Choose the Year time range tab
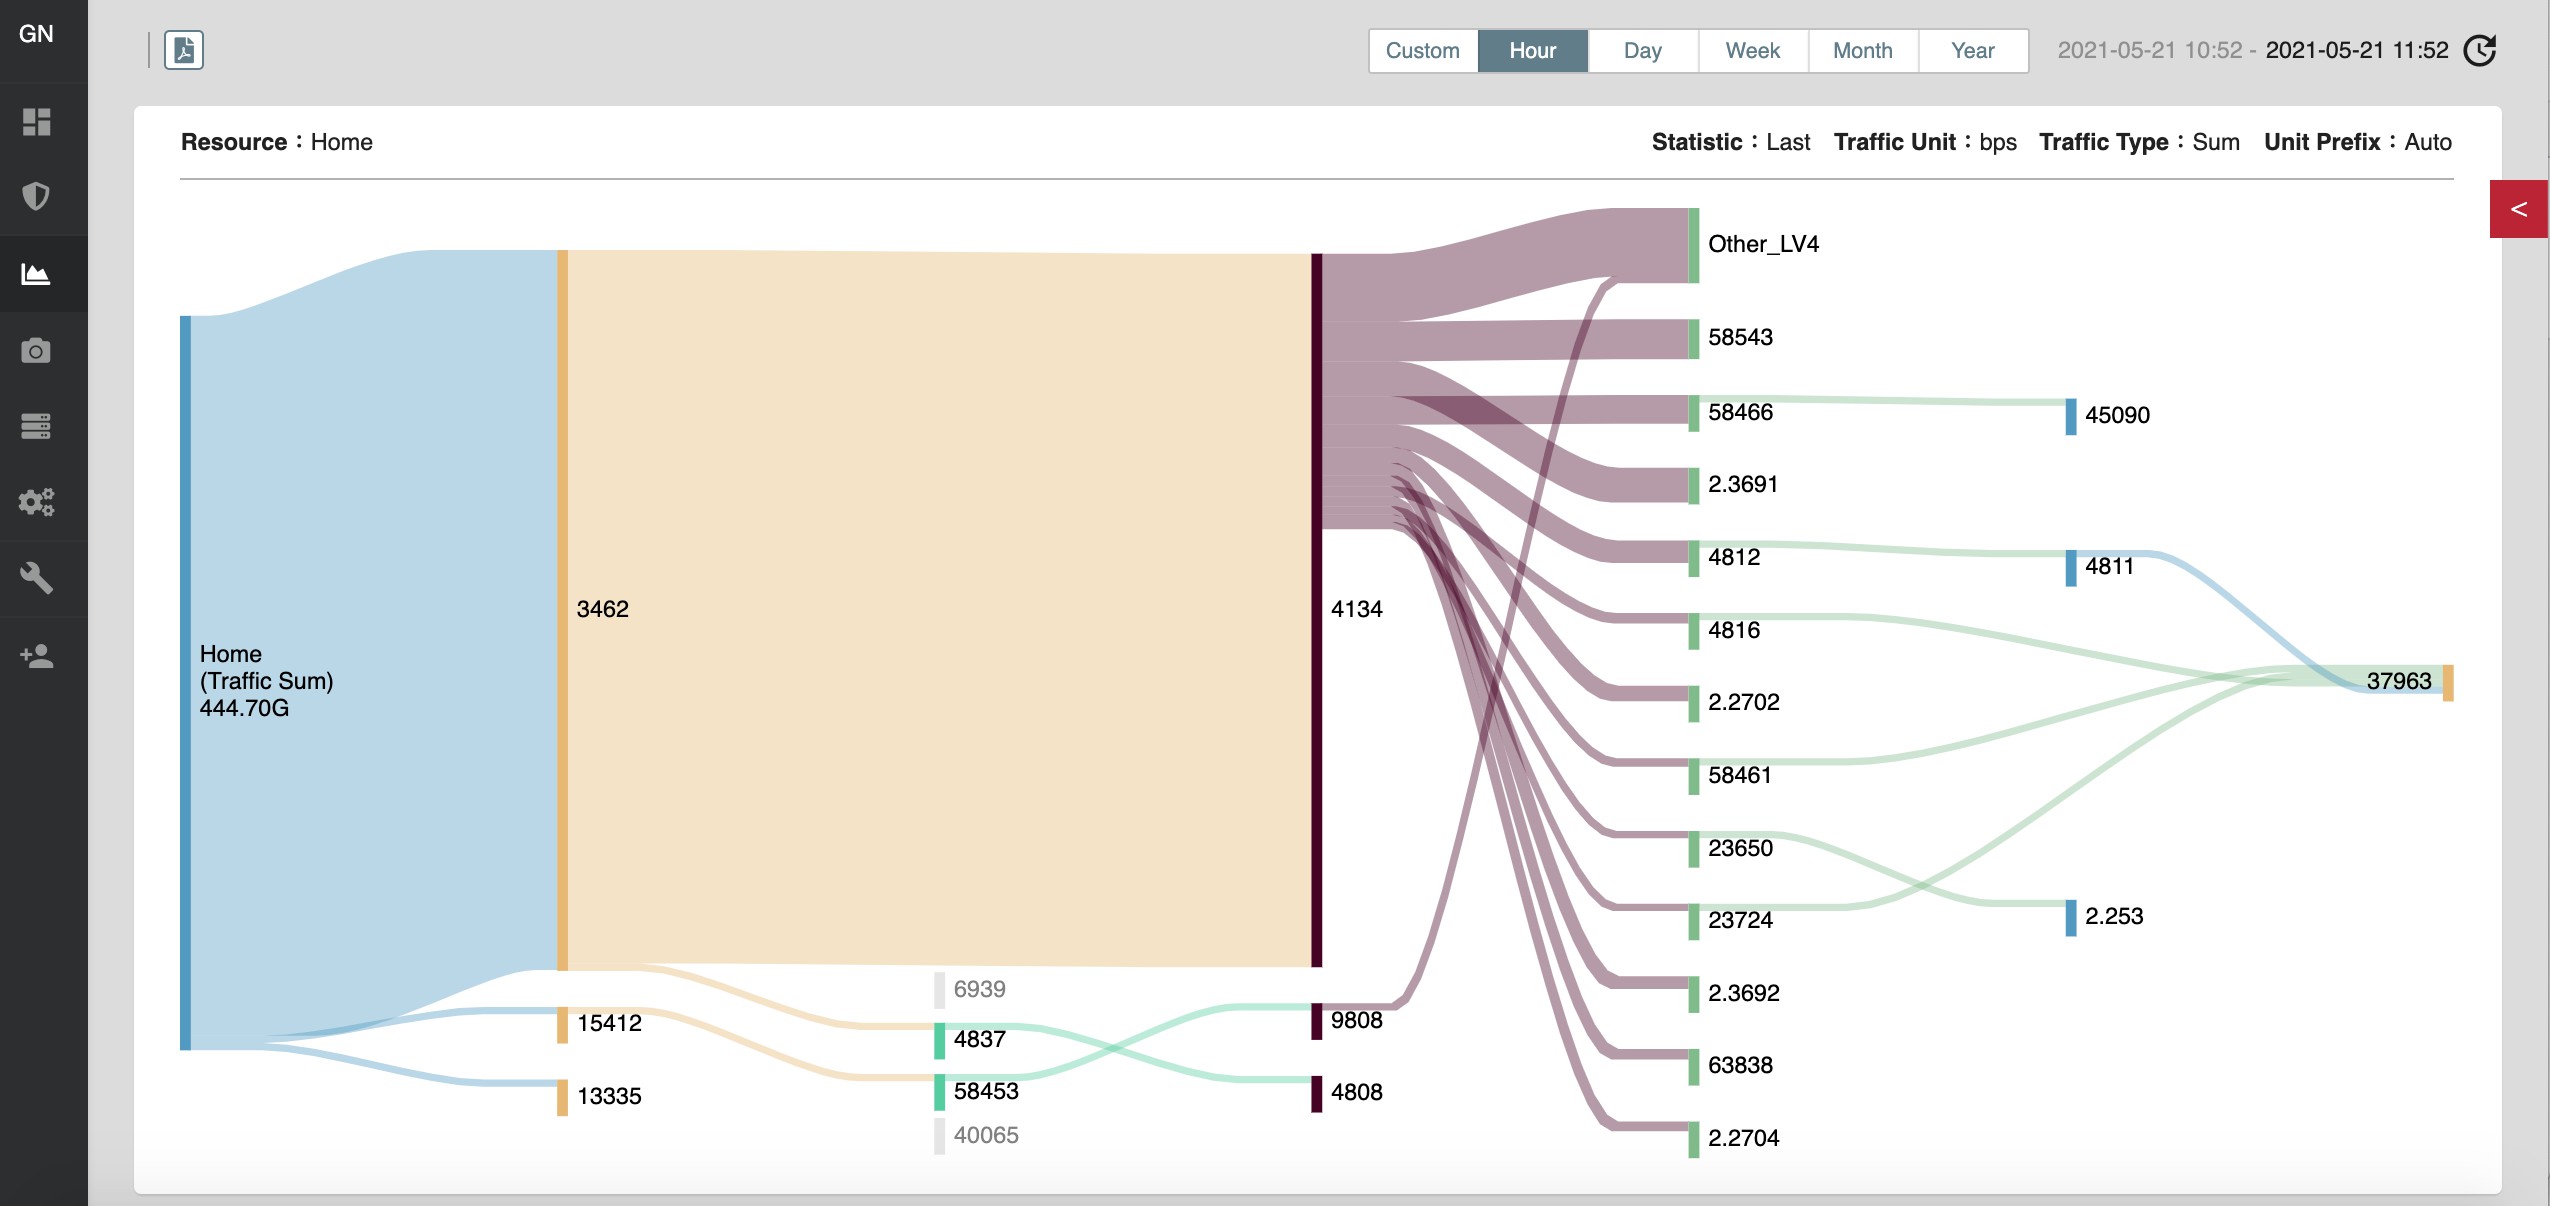The image size is (2550, 1206). pyautogui.click(x=1972, y=51)
